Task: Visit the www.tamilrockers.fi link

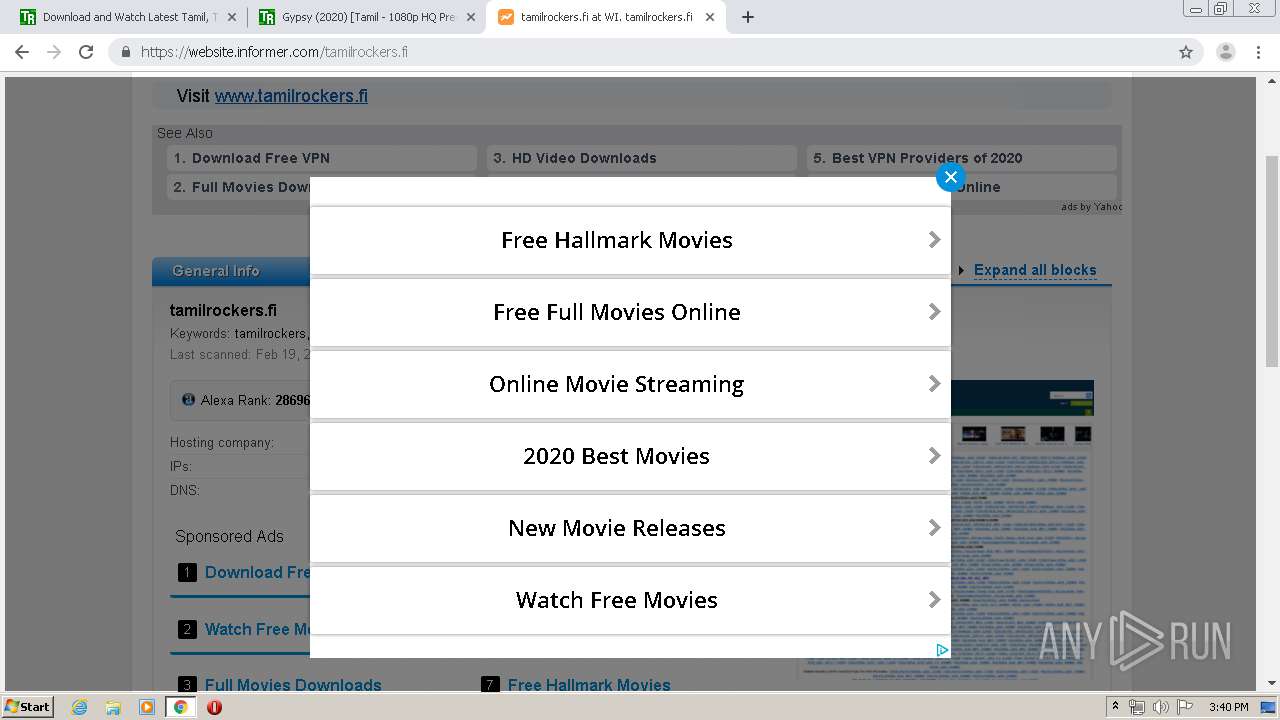Action: (x=291, y=96)
